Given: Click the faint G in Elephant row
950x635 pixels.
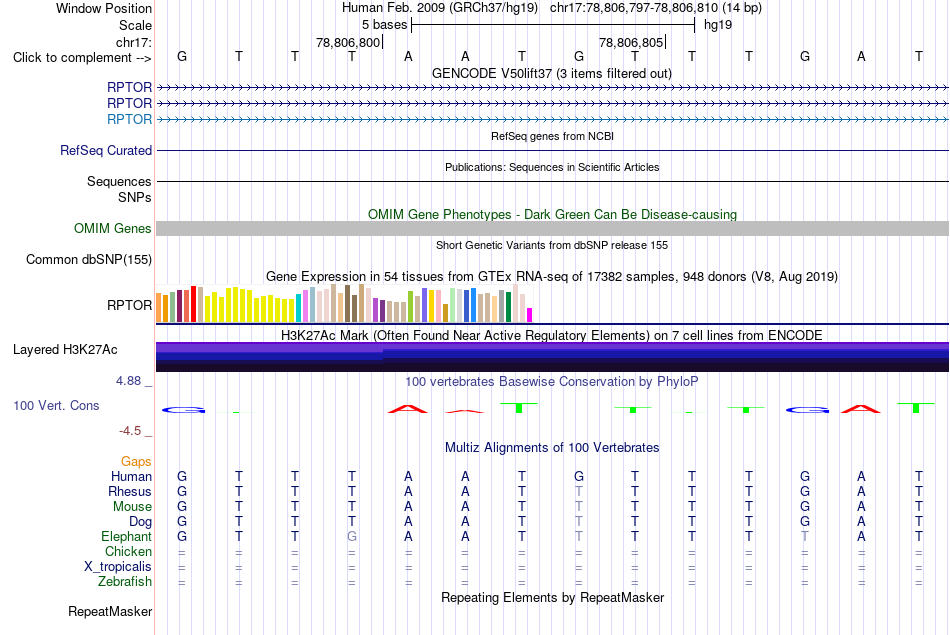Looking at the screenshot, I should pyautogui.click(x=351, y=536).
